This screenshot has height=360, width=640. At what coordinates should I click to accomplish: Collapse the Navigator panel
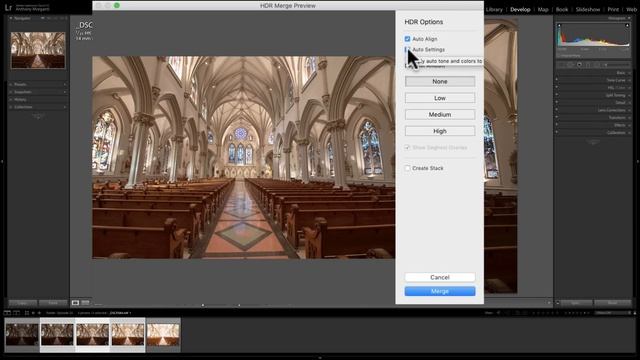(x=11, y=18)
